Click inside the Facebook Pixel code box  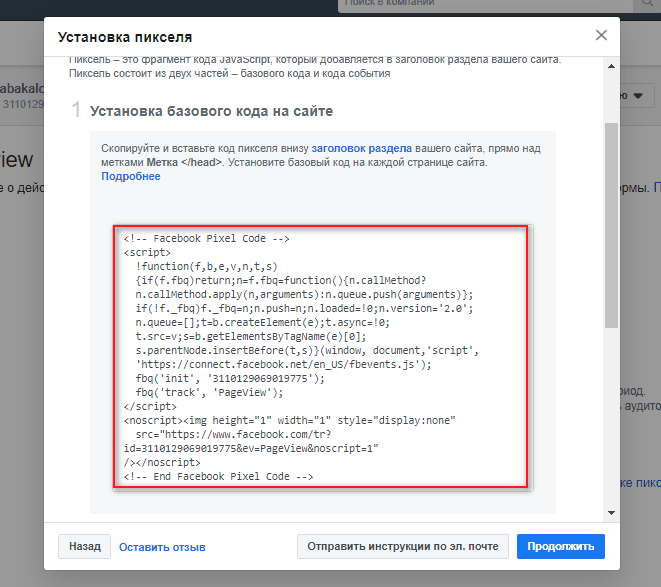pyautogui.click(x=320, y=357)
